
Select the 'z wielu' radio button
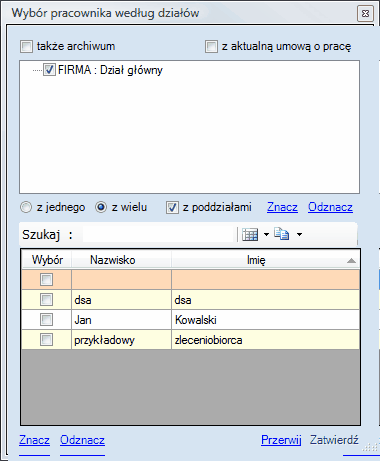pos(101,207)
